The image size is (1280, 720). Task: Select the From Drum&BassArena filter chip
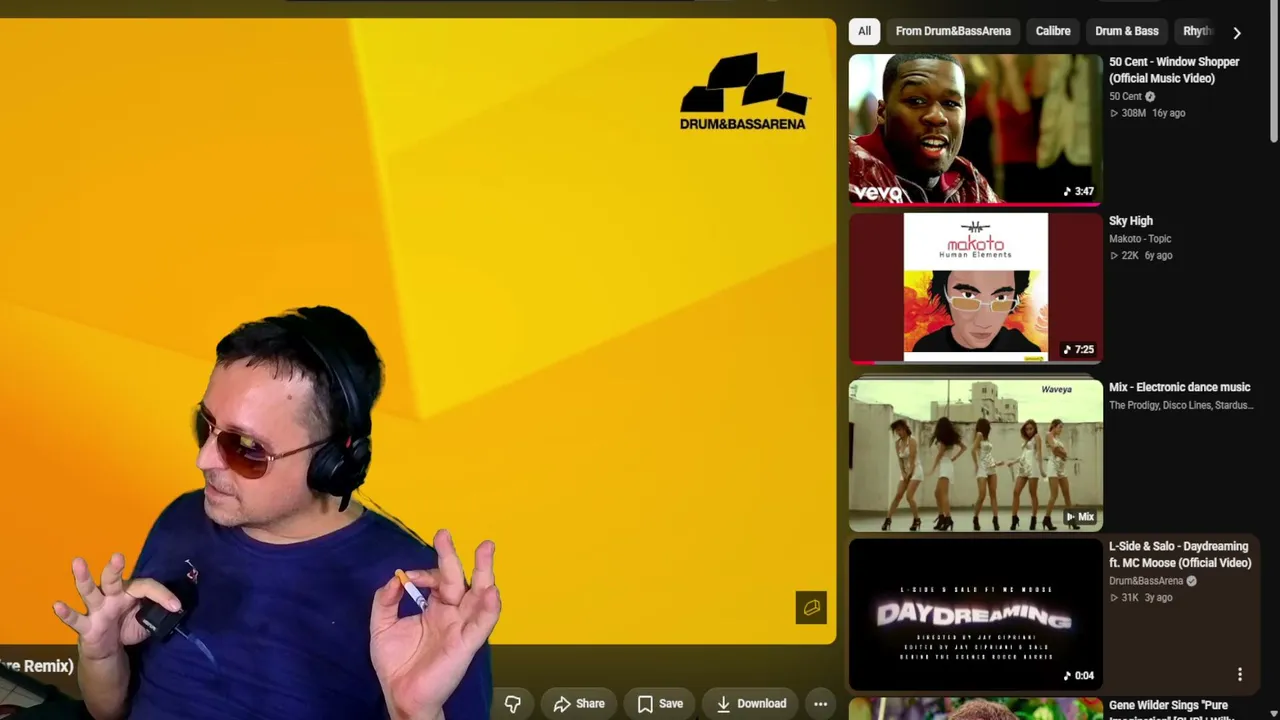953,31
